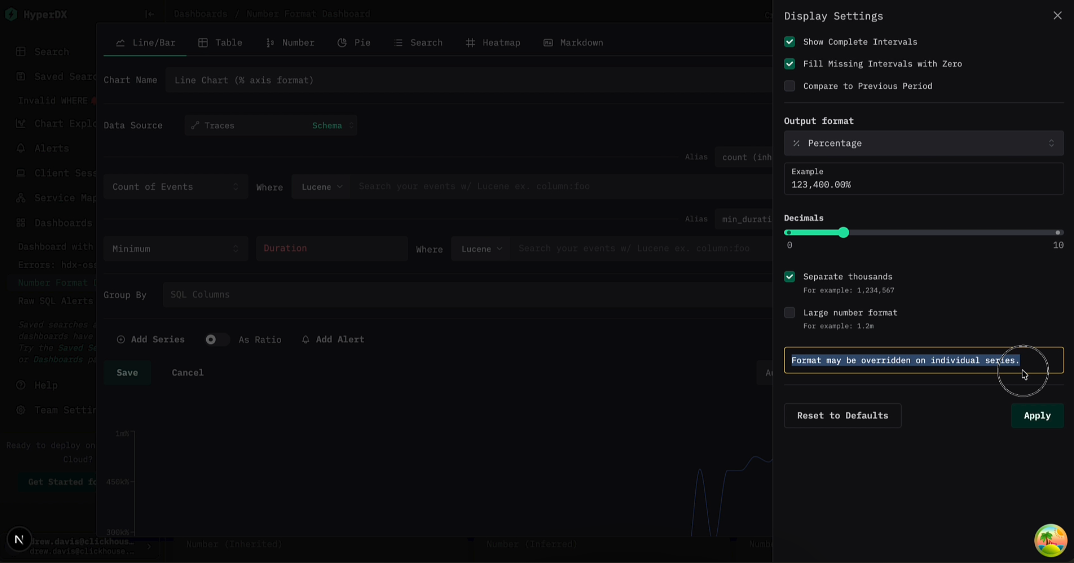Toggle the As Ratio switch
The height and width of the screenshot is (563, 1074).
point(216,340)
